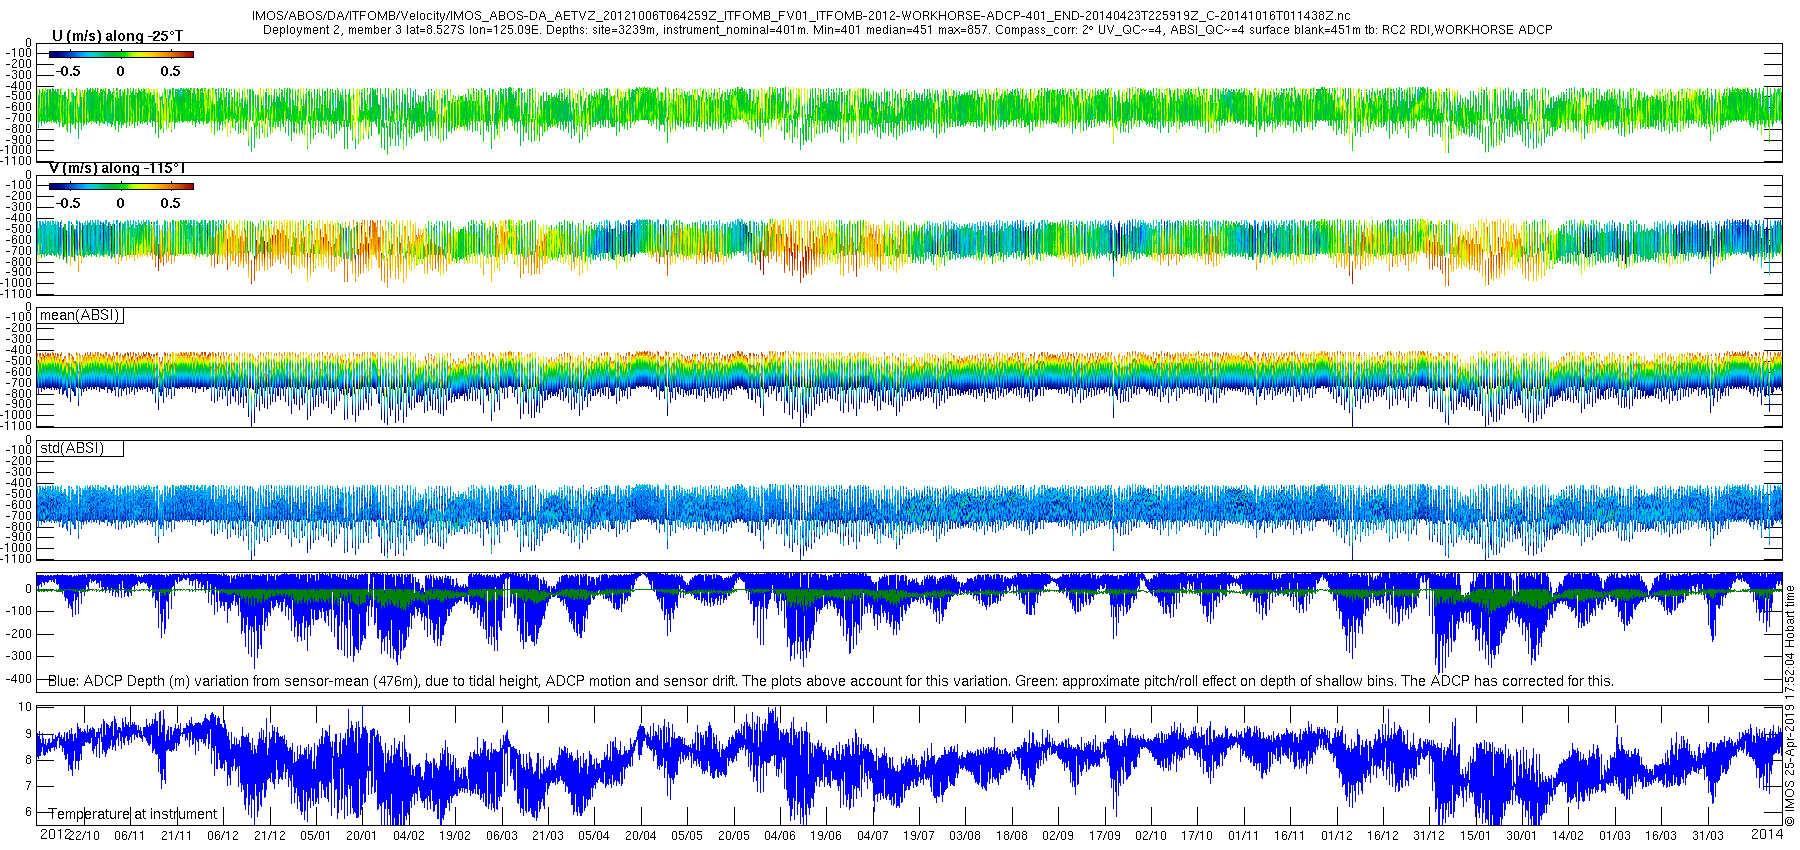The image size is (1800, 850).
Task: Select the mean(ABSI) panel label
Action: [x=80, y=315]
